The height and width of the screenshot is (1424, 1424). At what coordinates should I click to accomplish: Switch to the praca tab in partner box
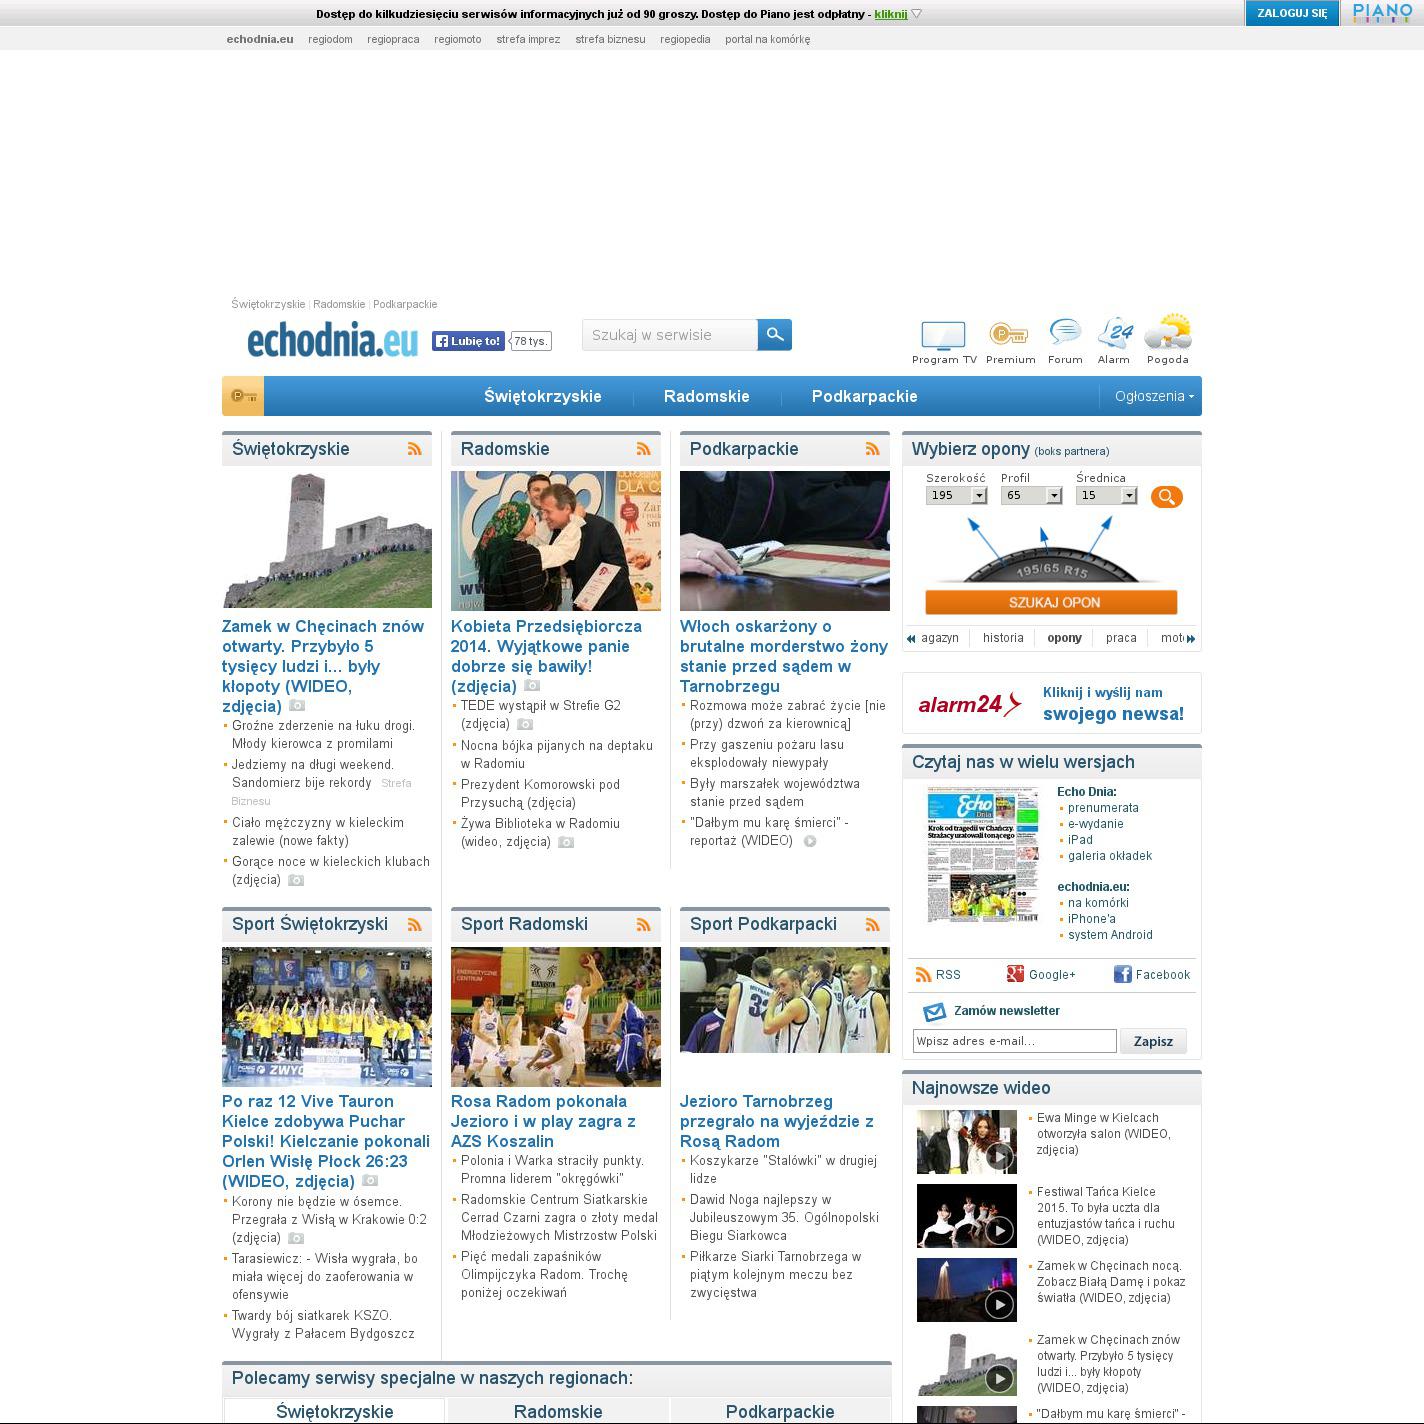pos(1121,638)
